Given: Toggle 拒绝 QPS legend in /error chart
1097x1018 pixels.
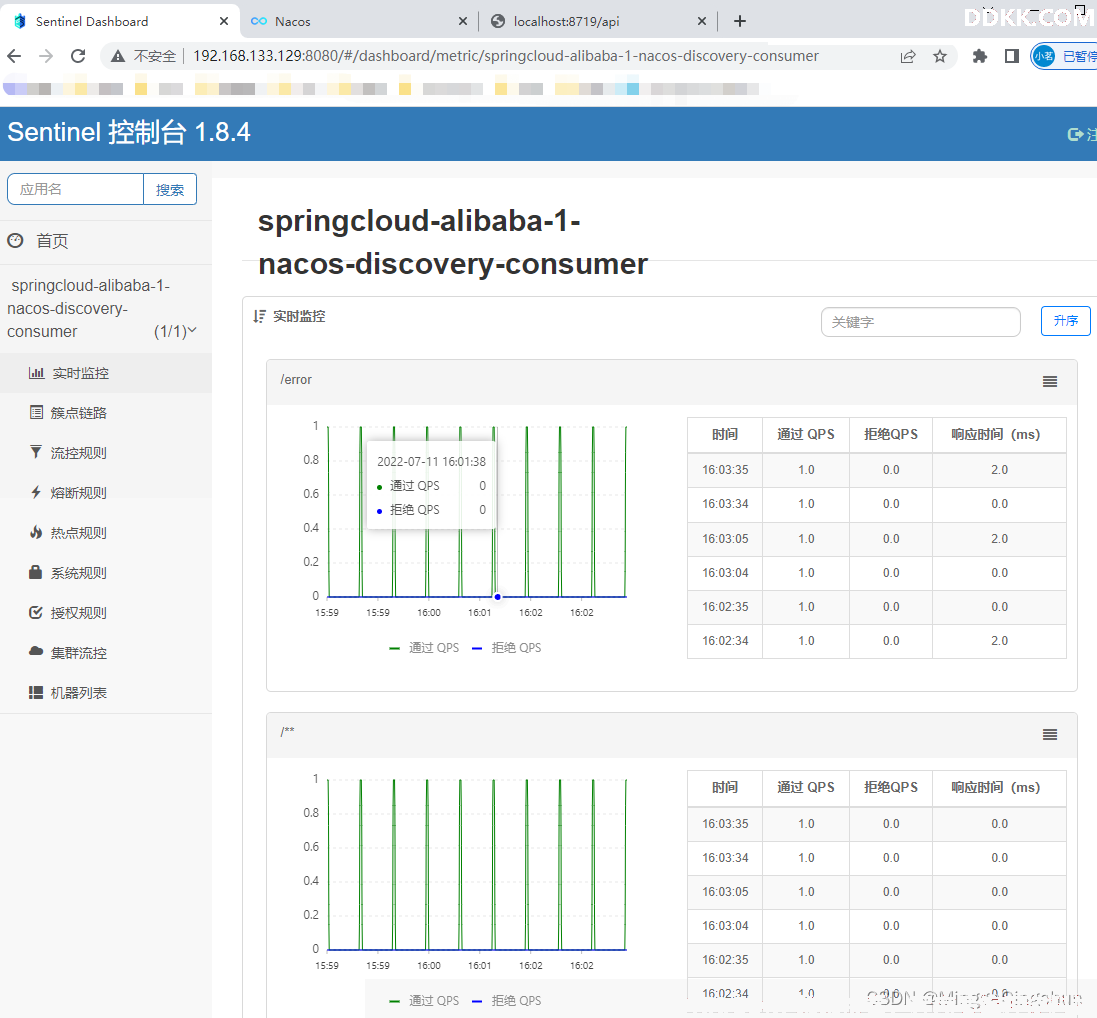Looking at the screenshot, I should 507,648.
